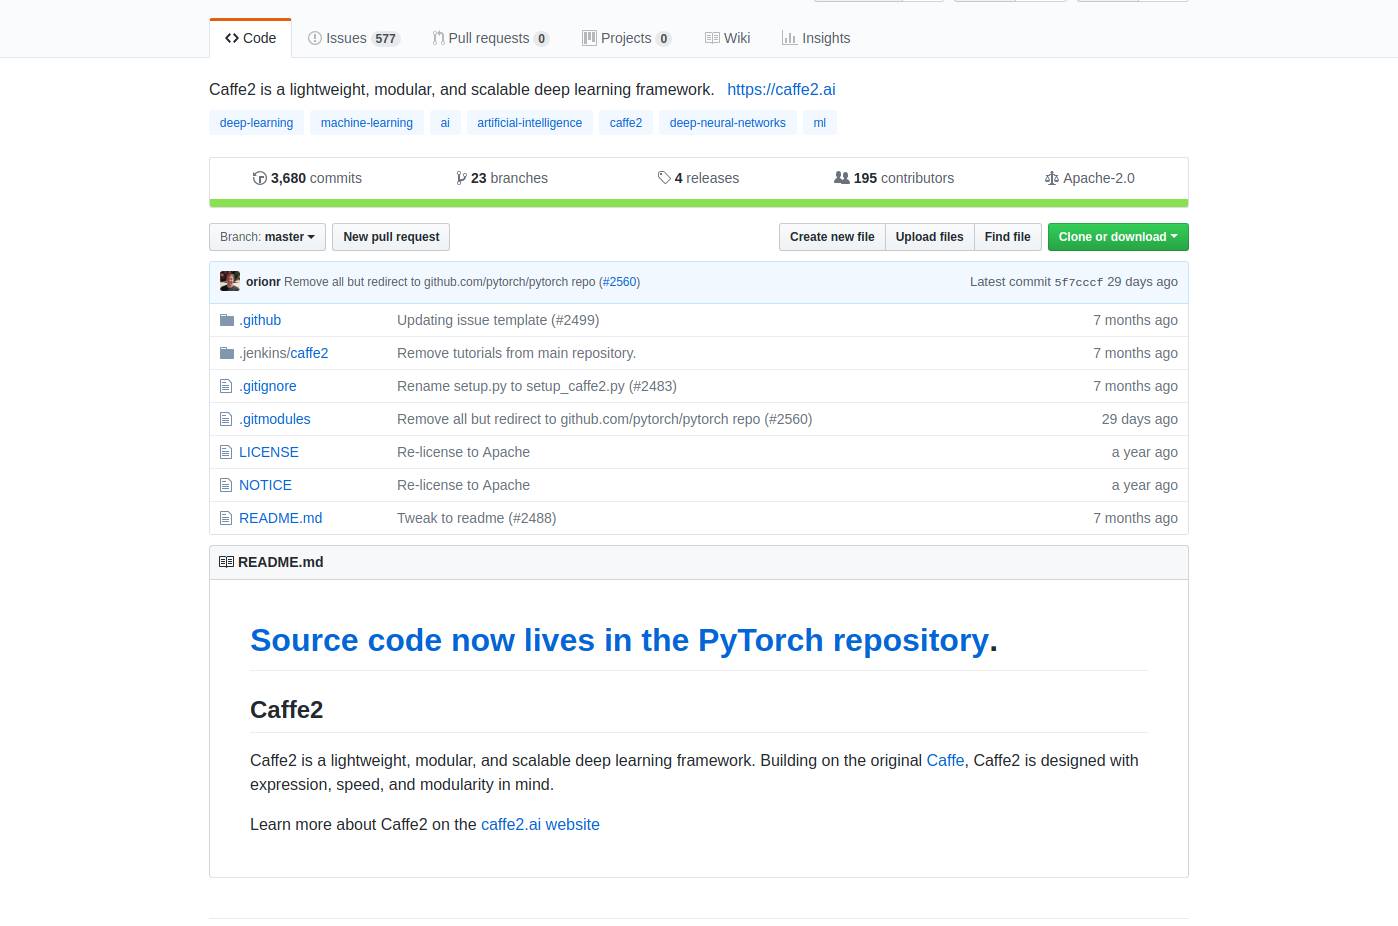Click the Apache-2.0 license scale icon

[x=1052, y=178]
